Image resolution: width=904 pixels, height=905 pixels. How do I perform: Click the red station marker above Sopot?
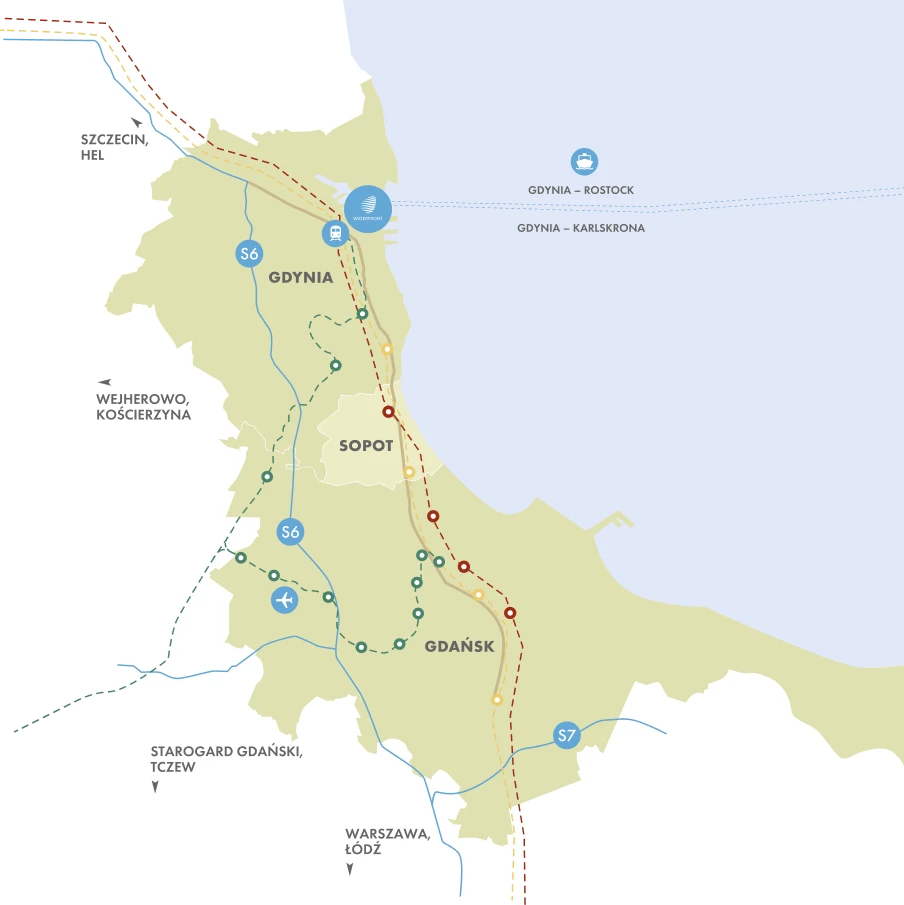click(388, 412)
